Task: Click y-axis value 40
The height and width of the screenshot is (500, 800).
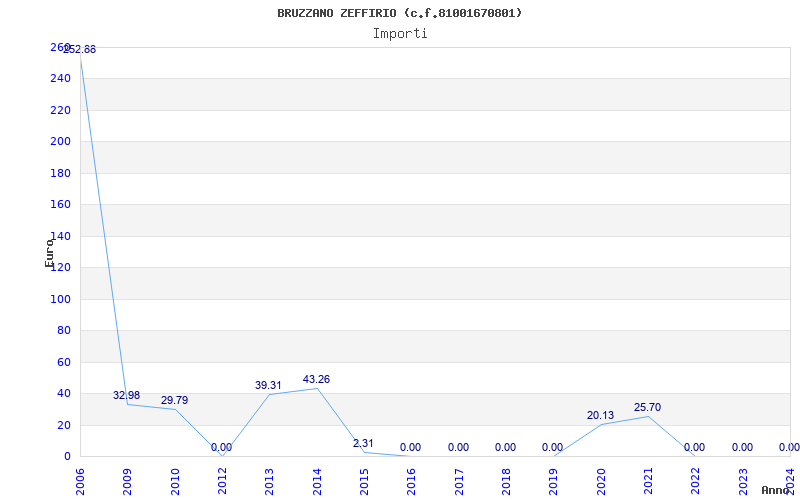Action: [x=63, y=393]
